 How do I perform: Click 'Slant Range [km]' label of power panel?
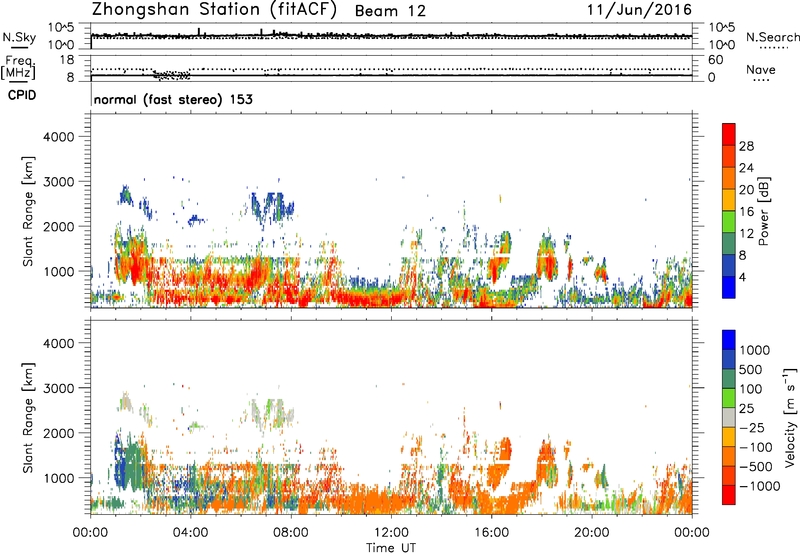(x=28, y=211)
